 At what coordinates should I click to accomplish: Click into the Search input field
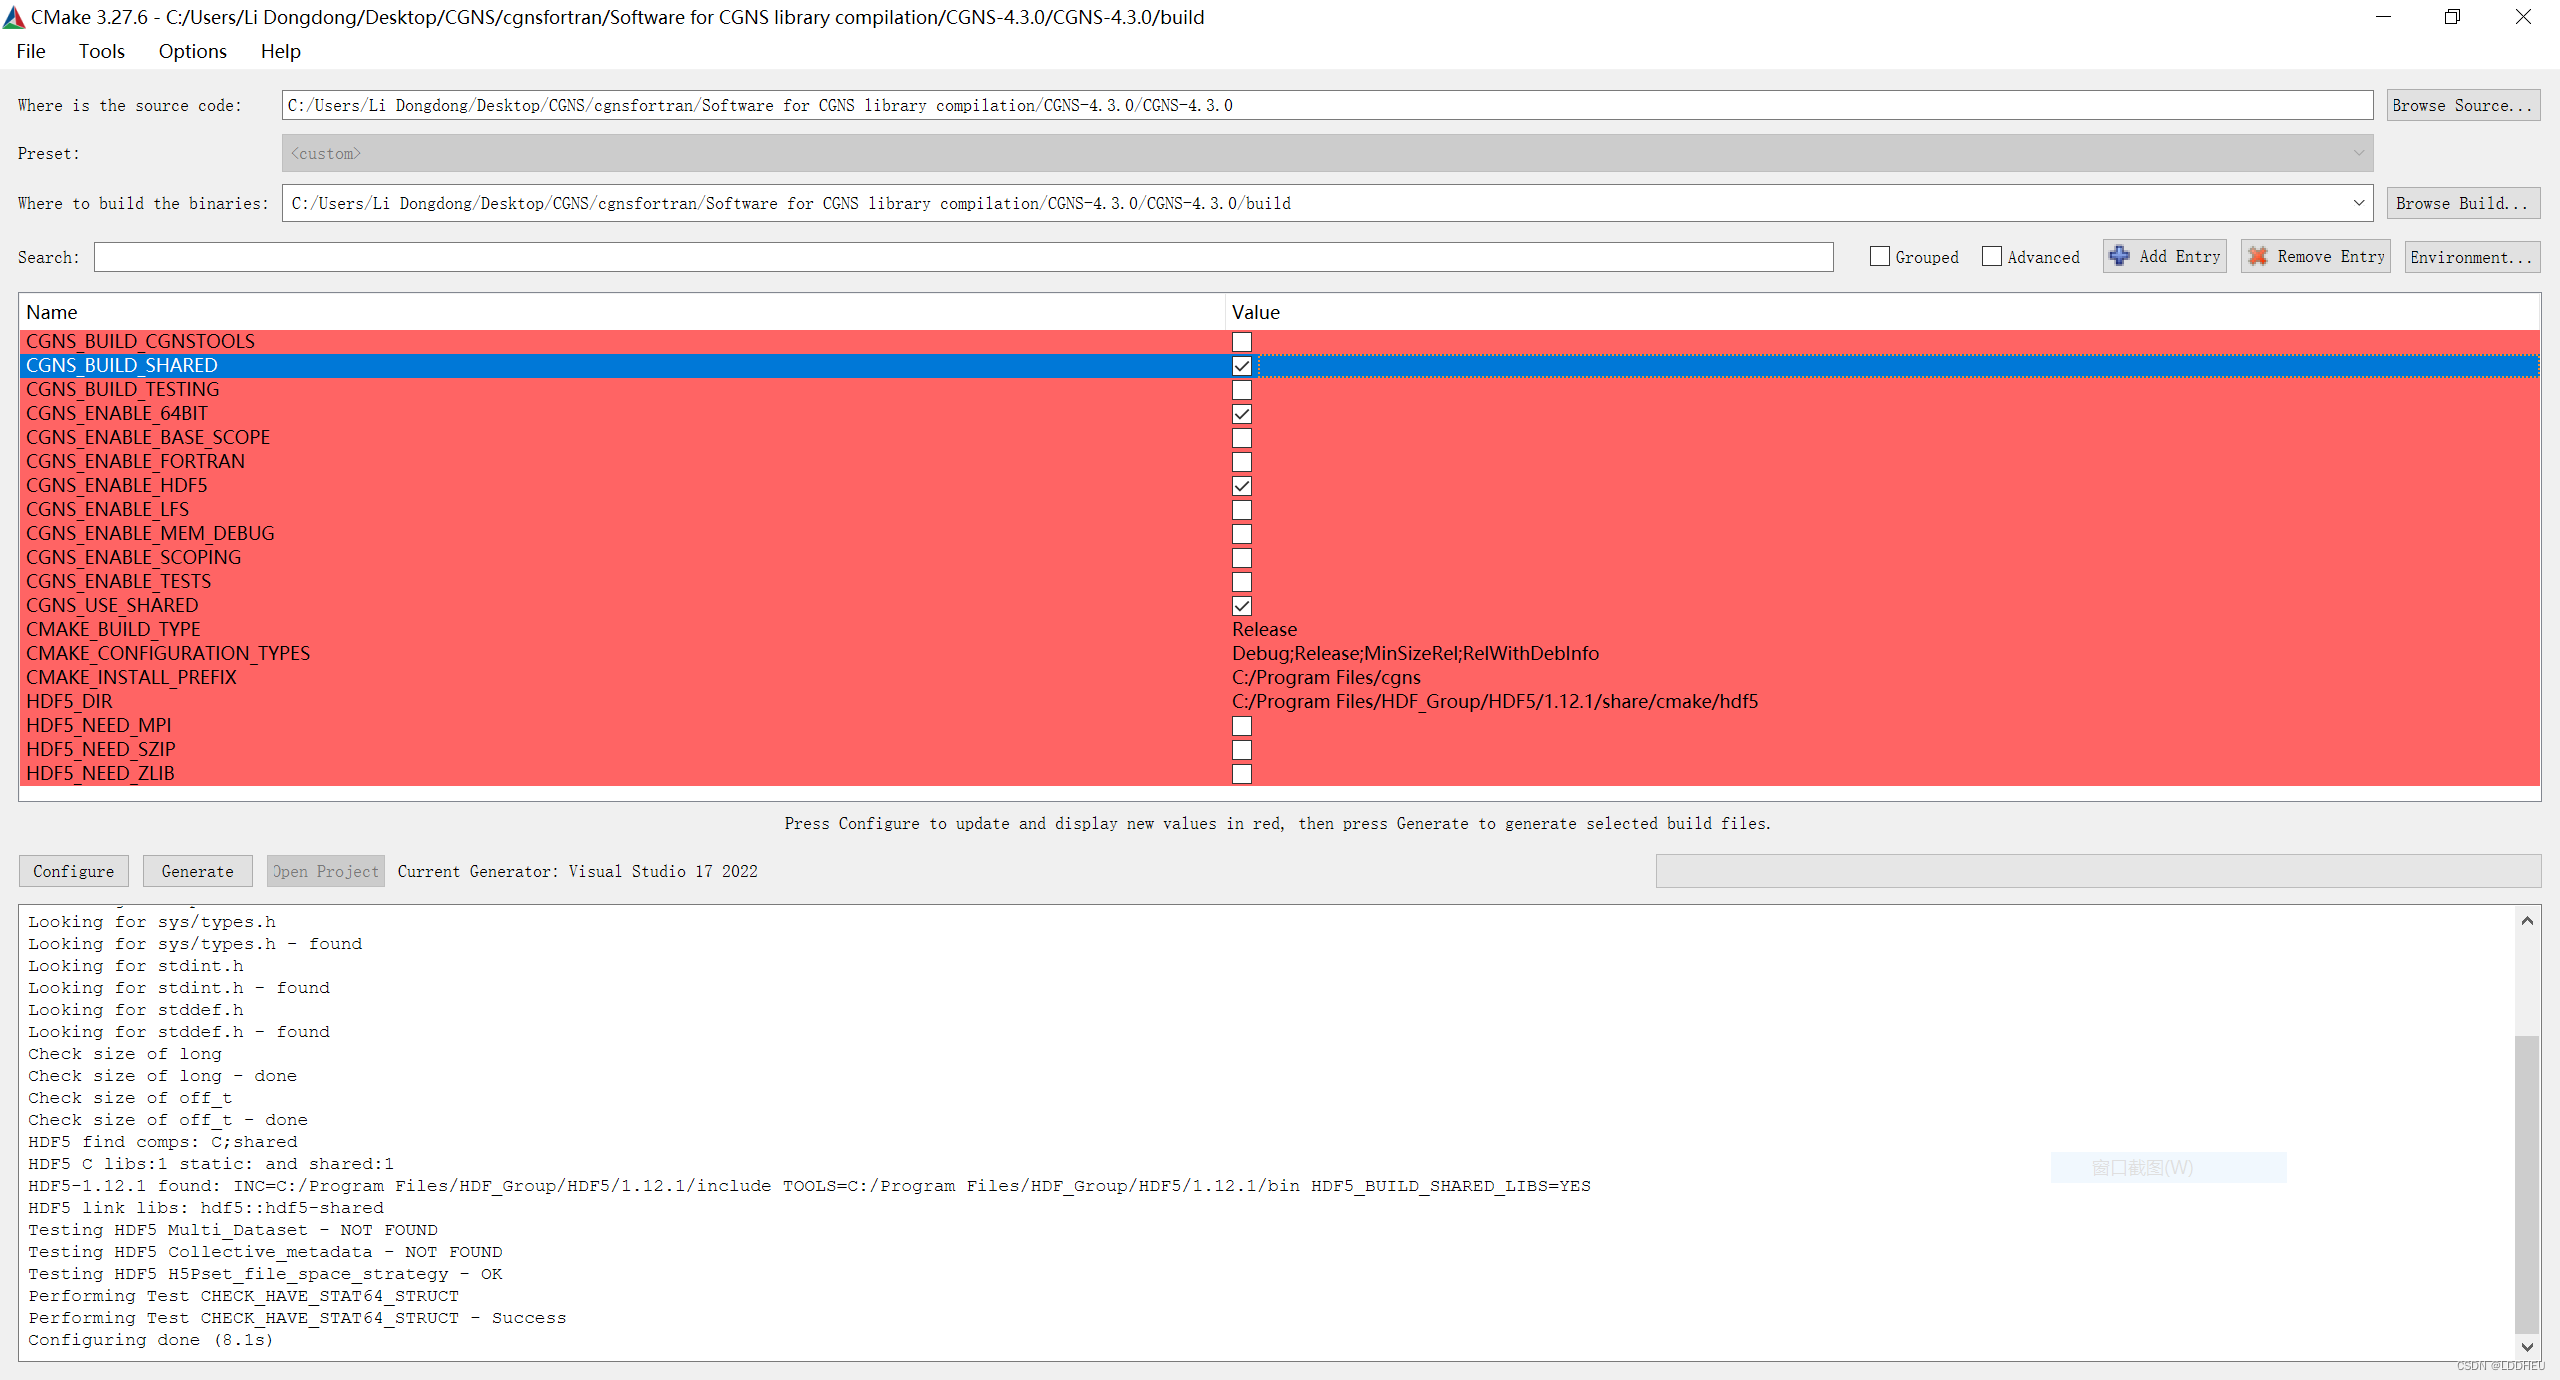click(962, 257)
